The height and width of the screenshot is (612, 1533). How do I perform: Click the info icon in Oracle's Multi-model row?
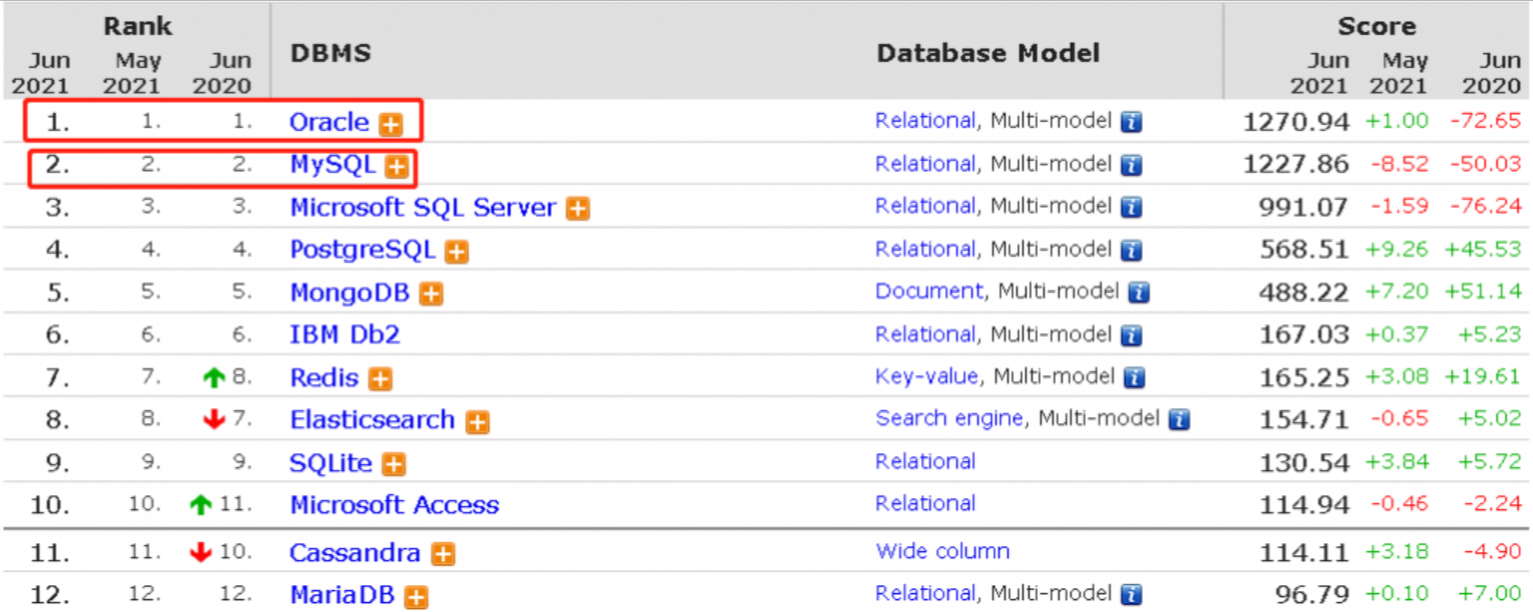coord(1131,123)
